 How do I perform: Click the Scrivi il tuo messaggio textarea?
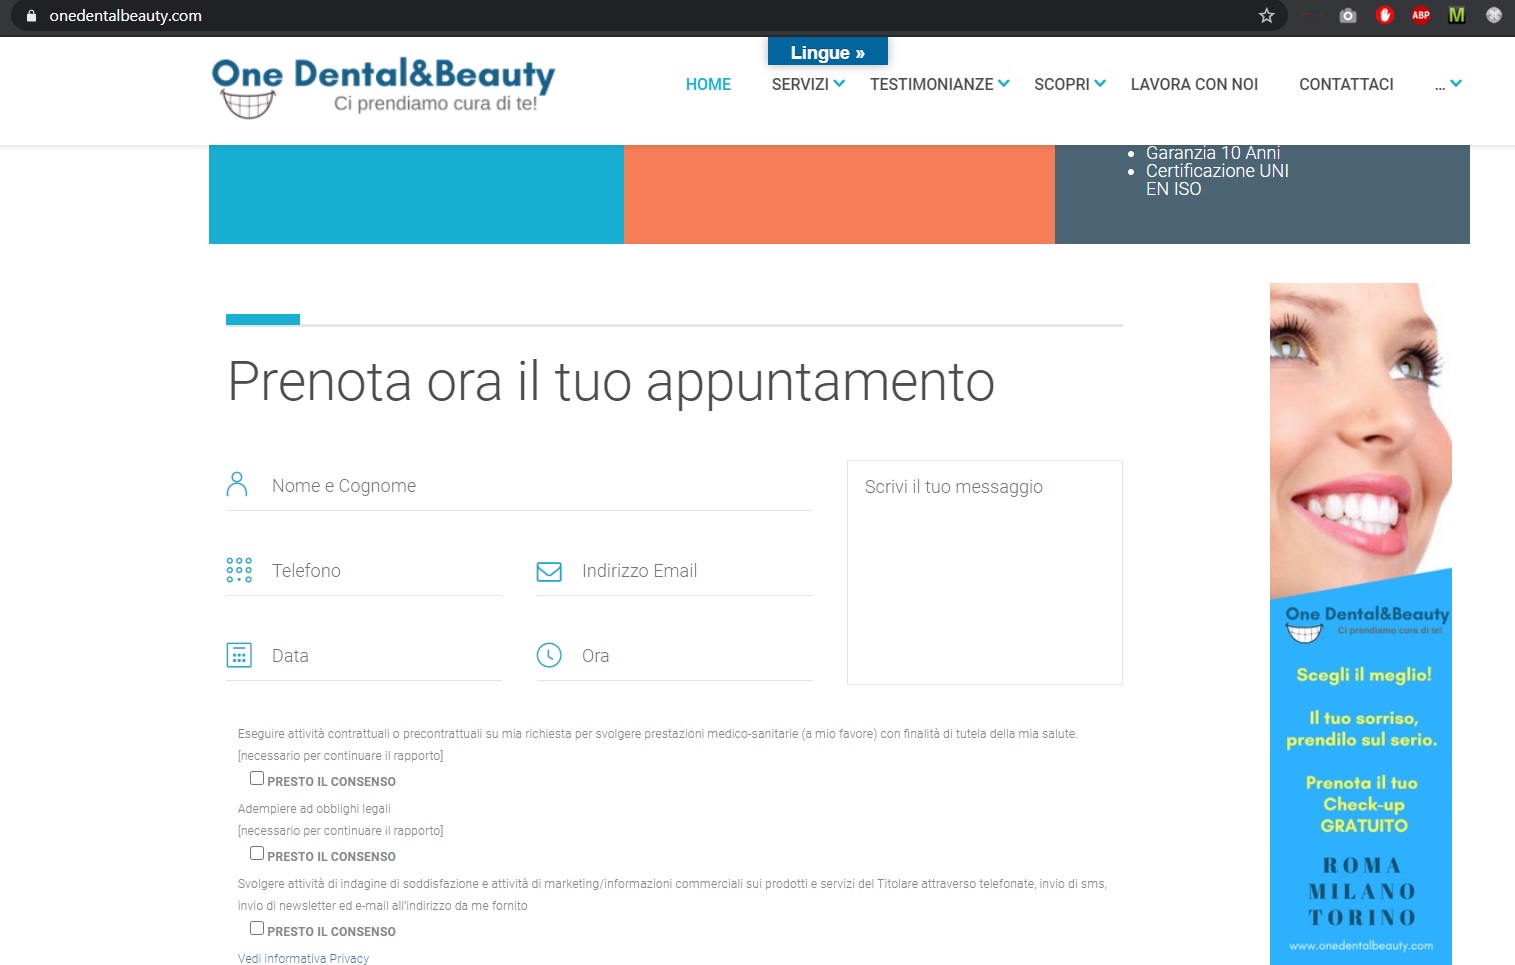pos(984,572)
